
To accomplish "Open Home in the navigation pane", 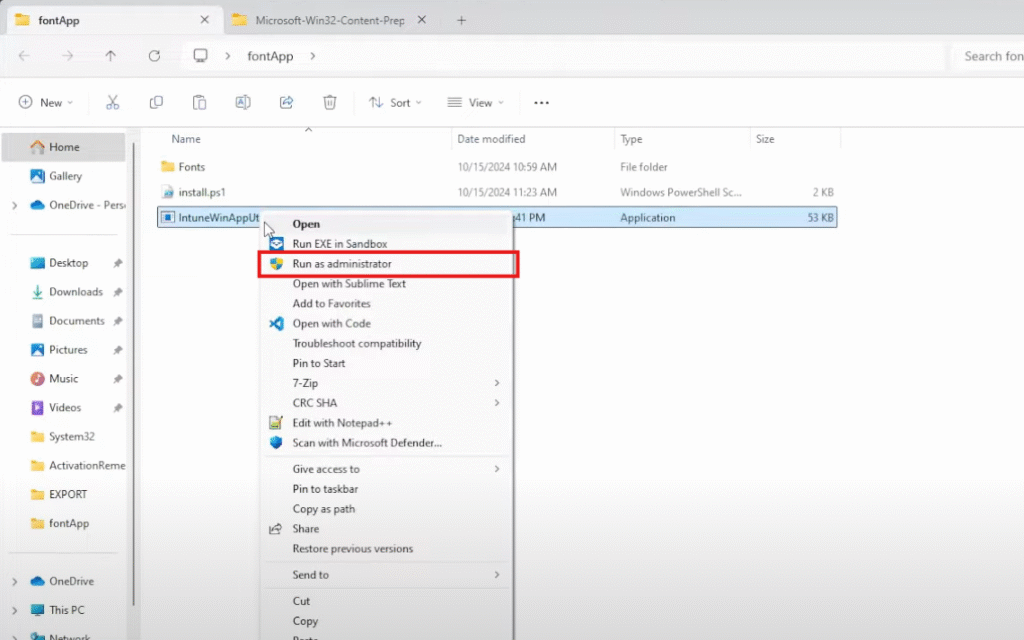I will (64, 148).
